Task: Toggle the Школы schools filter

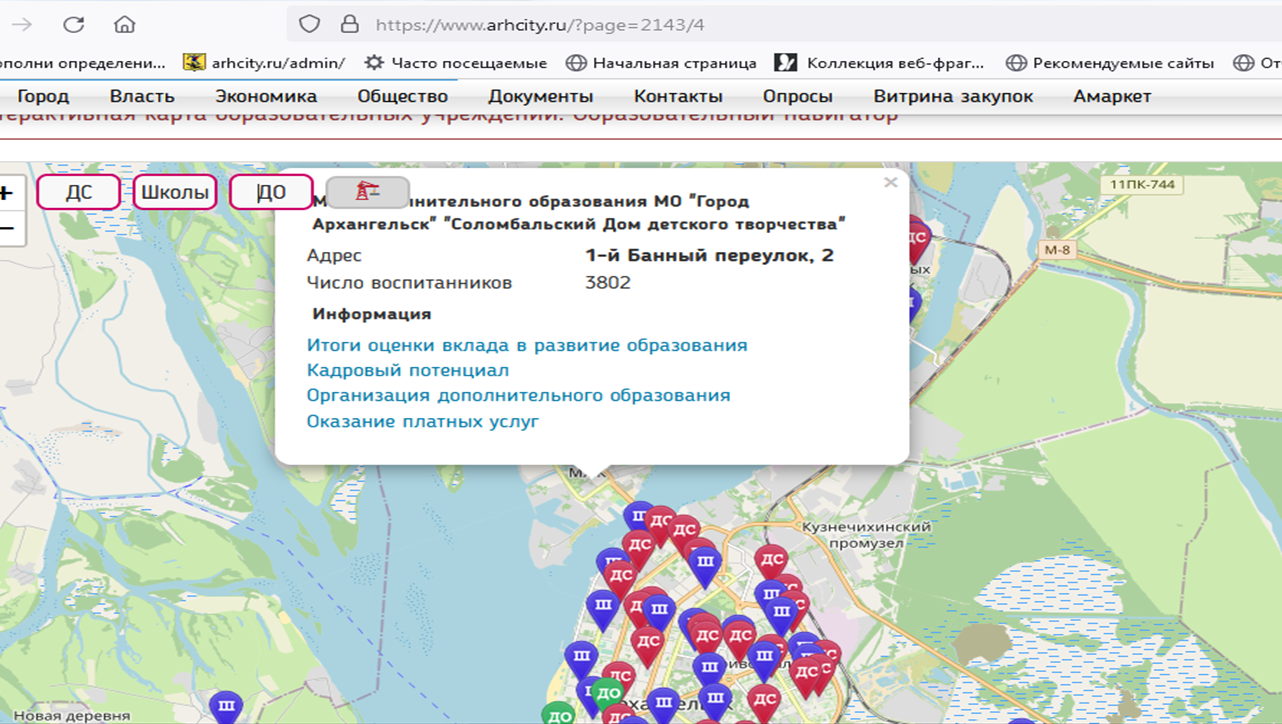Action: pos(175,192)
